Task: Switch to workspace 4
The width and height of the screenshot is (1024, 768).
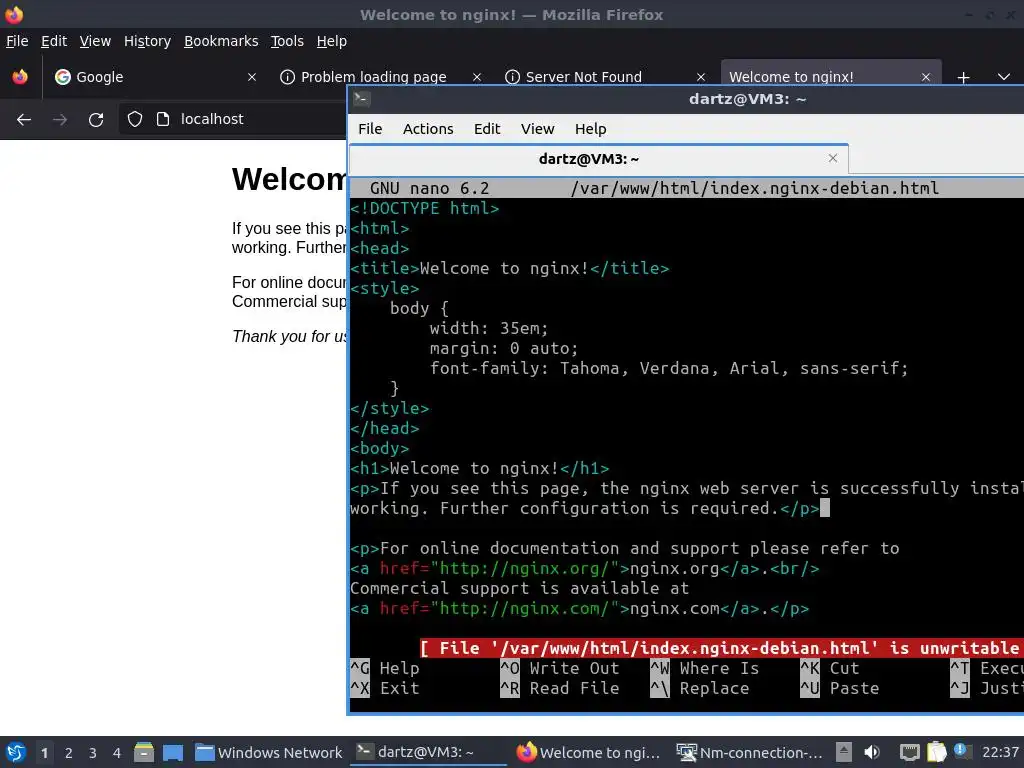Action: point(117,752)
